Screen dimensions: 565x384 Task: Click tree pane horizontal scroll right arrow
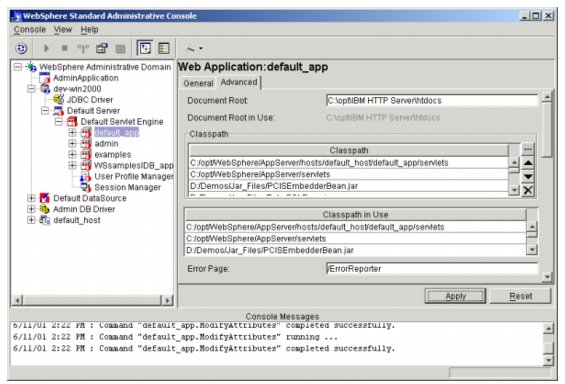[x=167, y=300]
